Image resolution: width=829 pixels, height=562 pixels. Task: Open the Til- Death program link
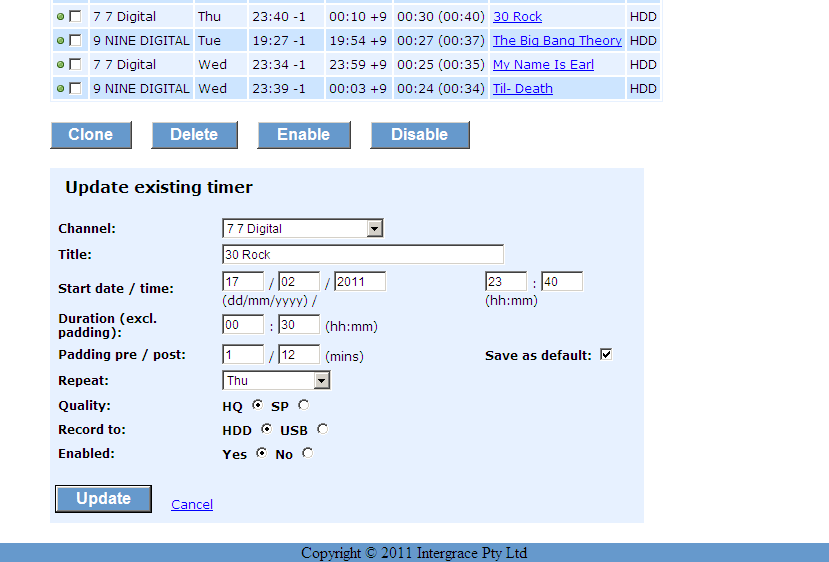[522, 89]
